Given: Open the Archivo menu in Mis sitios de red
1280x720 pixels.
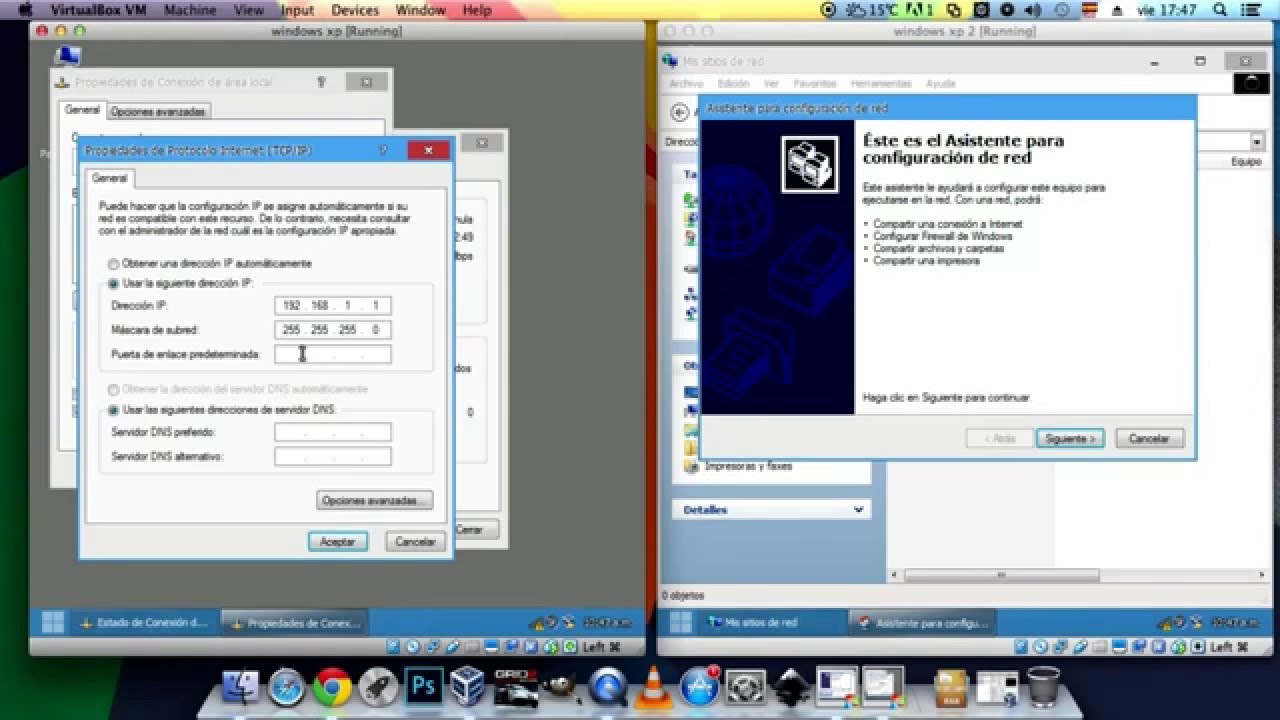Looking at the screenshot, I should [x=686, y=83].
